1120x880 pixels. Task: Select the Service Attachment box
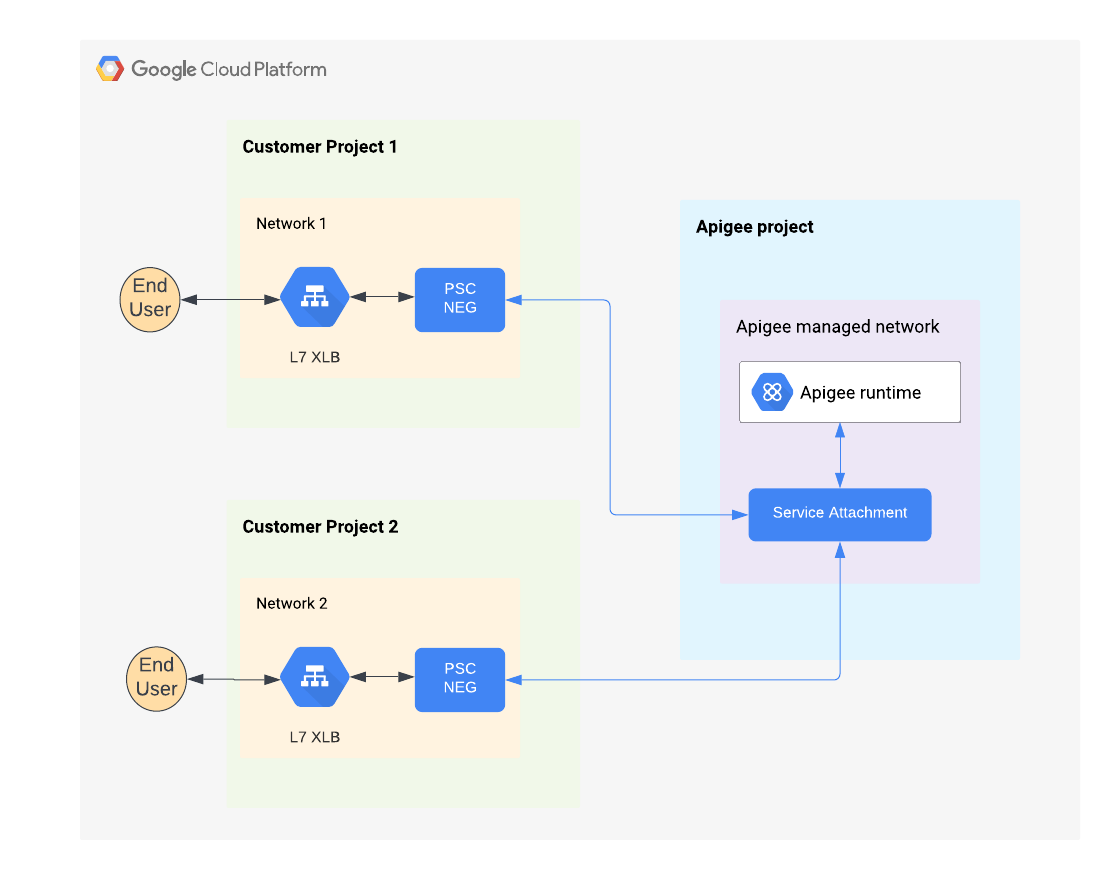840,514
